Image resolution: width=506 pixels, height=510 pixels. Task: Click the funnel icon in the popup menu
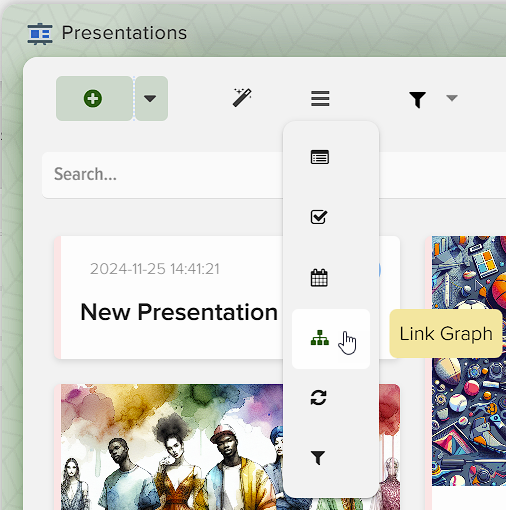tap(318, 457)
